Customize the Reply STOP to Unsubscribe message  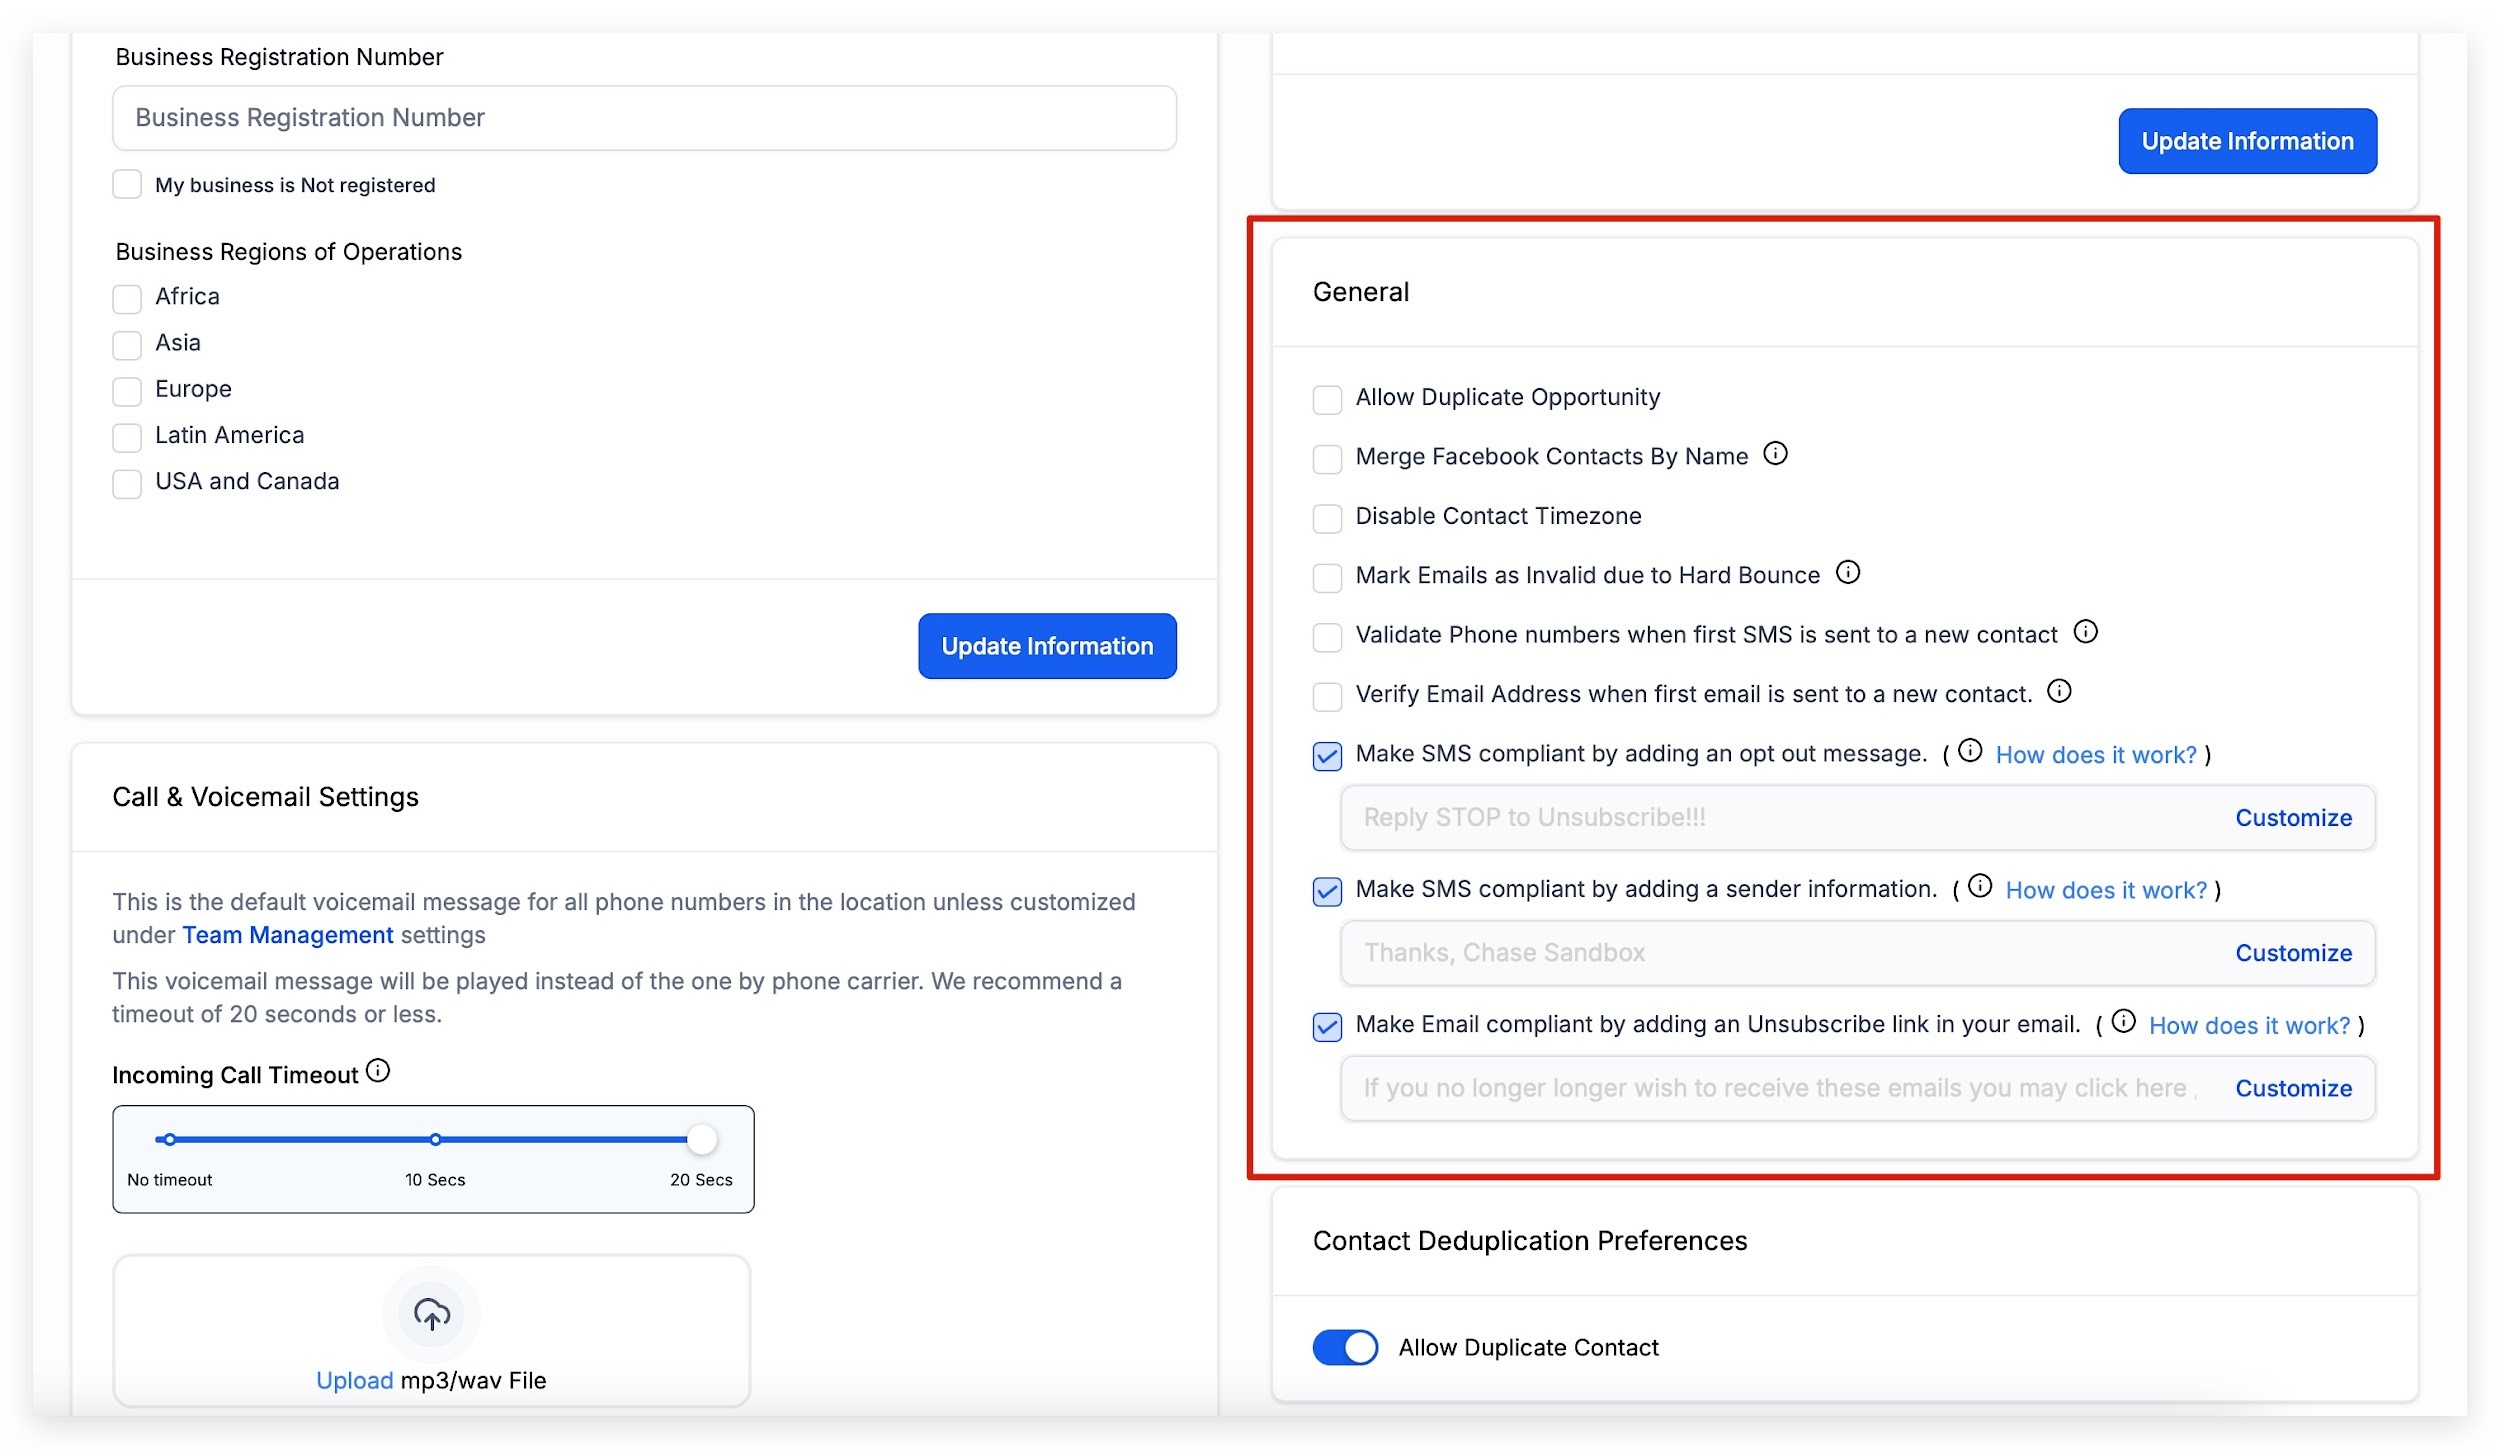[x=2293, y=818]
